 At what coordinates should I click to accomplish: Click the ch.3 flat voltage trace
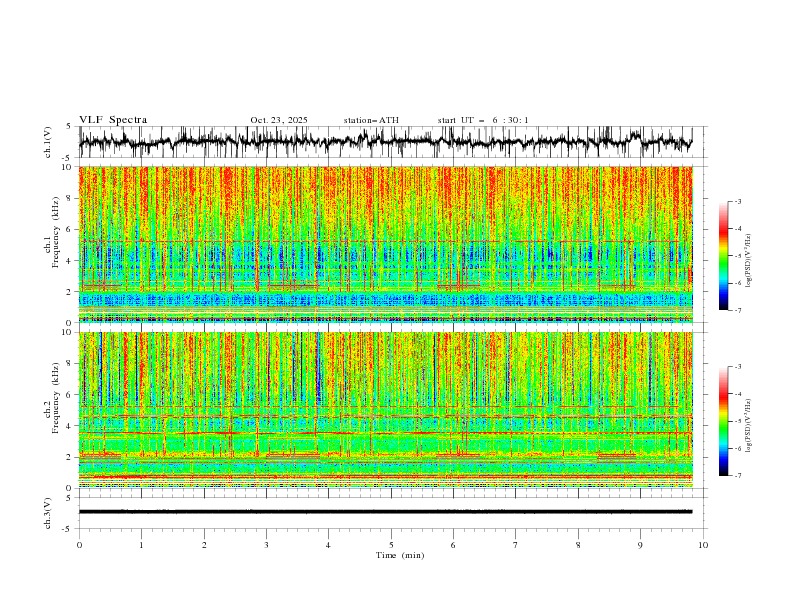click(385, 512)
